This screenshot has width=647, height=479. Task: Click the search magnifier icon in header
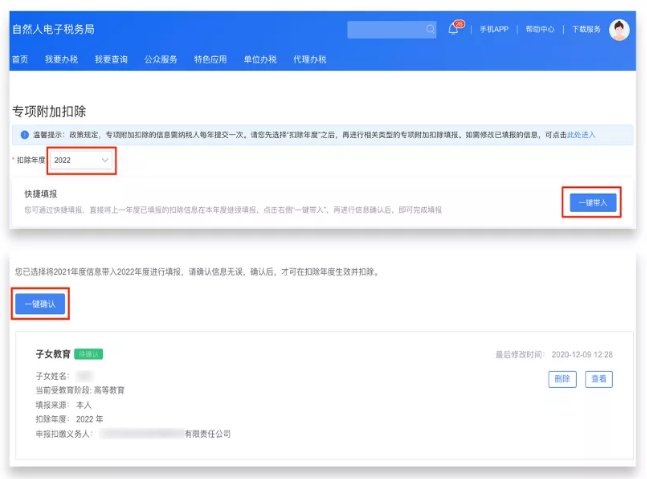pos(430,29)
